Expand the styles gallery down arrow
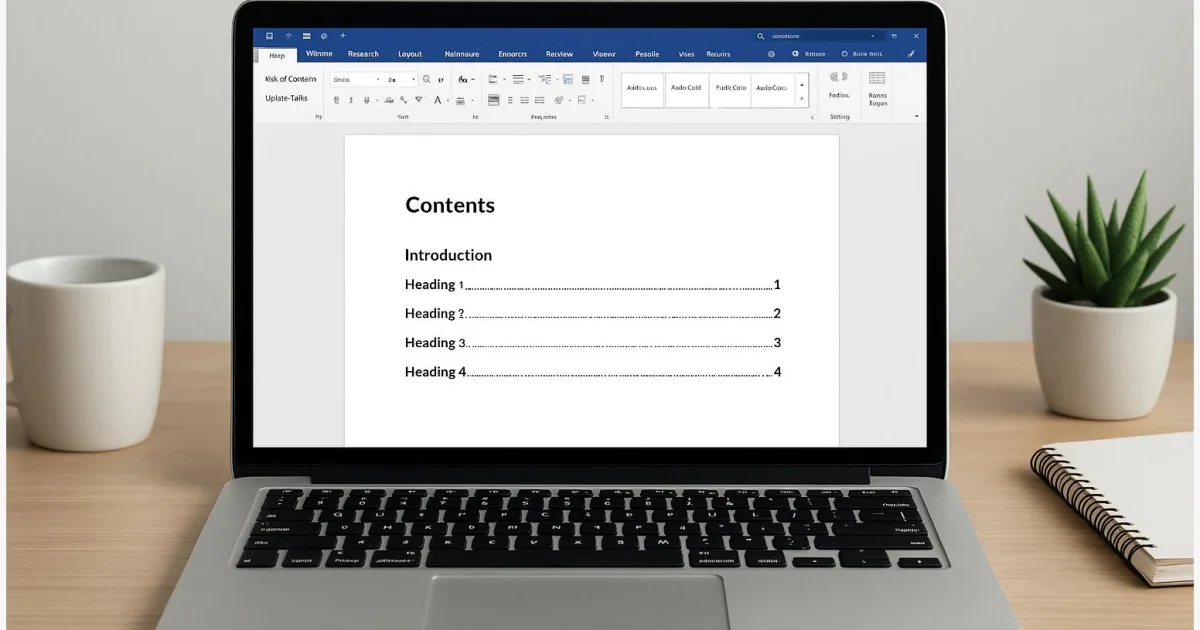The height and width of the screenshot is (630, 1200). [801, 99]
